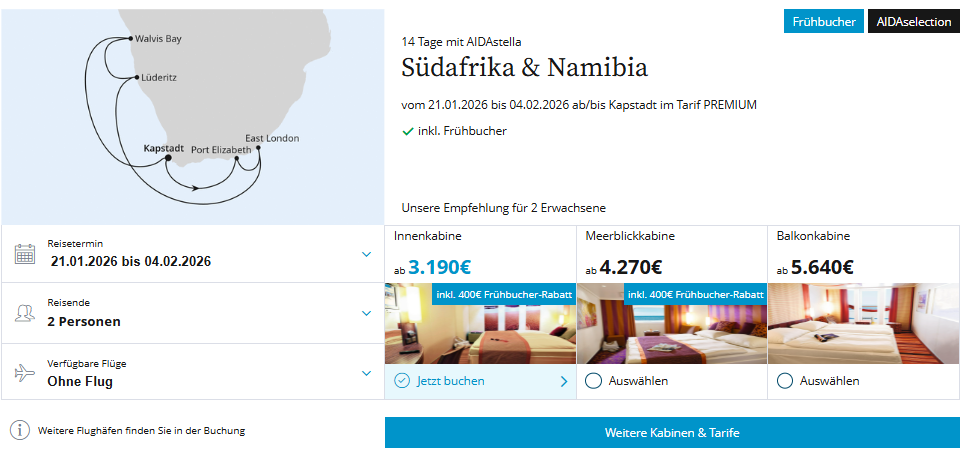
Task: Click the Kapstadt port marker on map
Action: [x=168, y=158]
